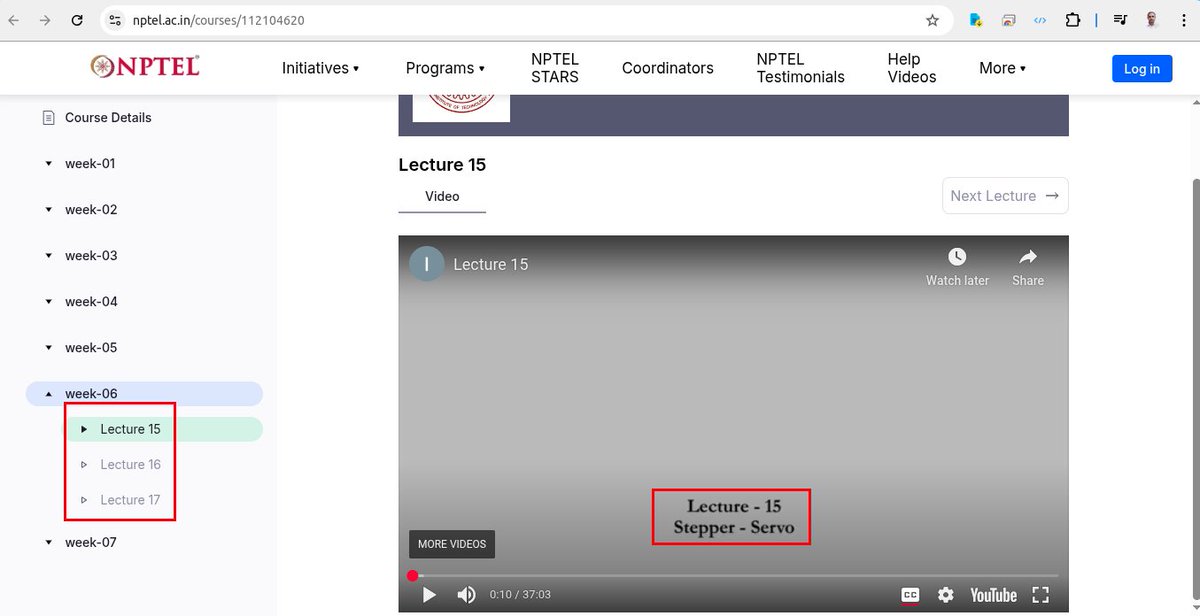1200x616 pixels.
Task: Click the tab-window extension icon in toolbar
Action: click(1008, 20)
